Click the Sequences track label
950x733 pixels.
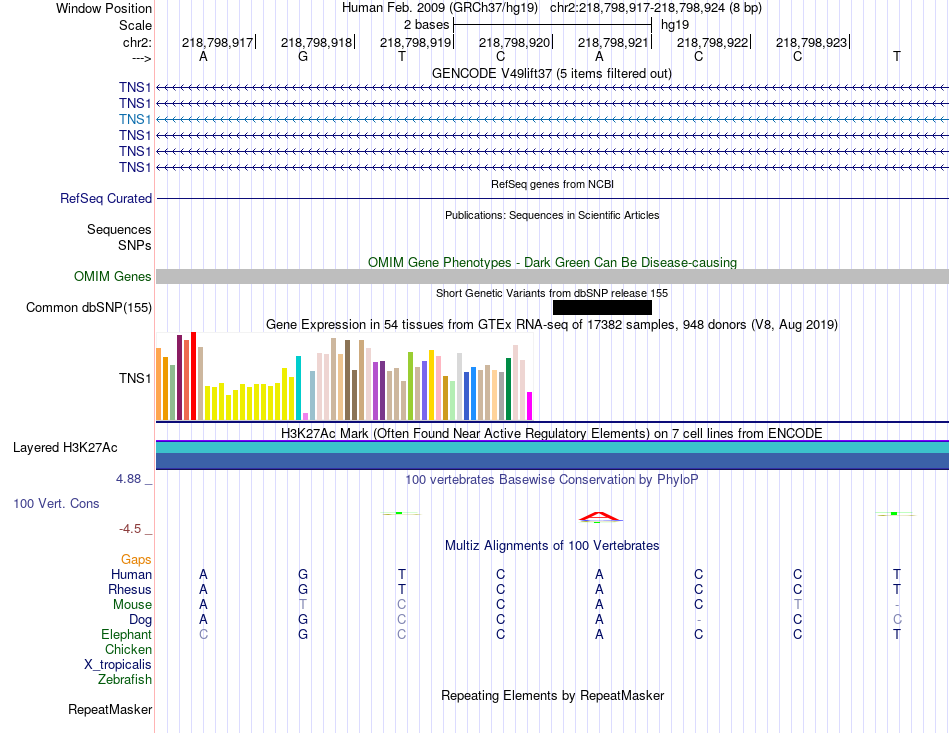(119, 230)
